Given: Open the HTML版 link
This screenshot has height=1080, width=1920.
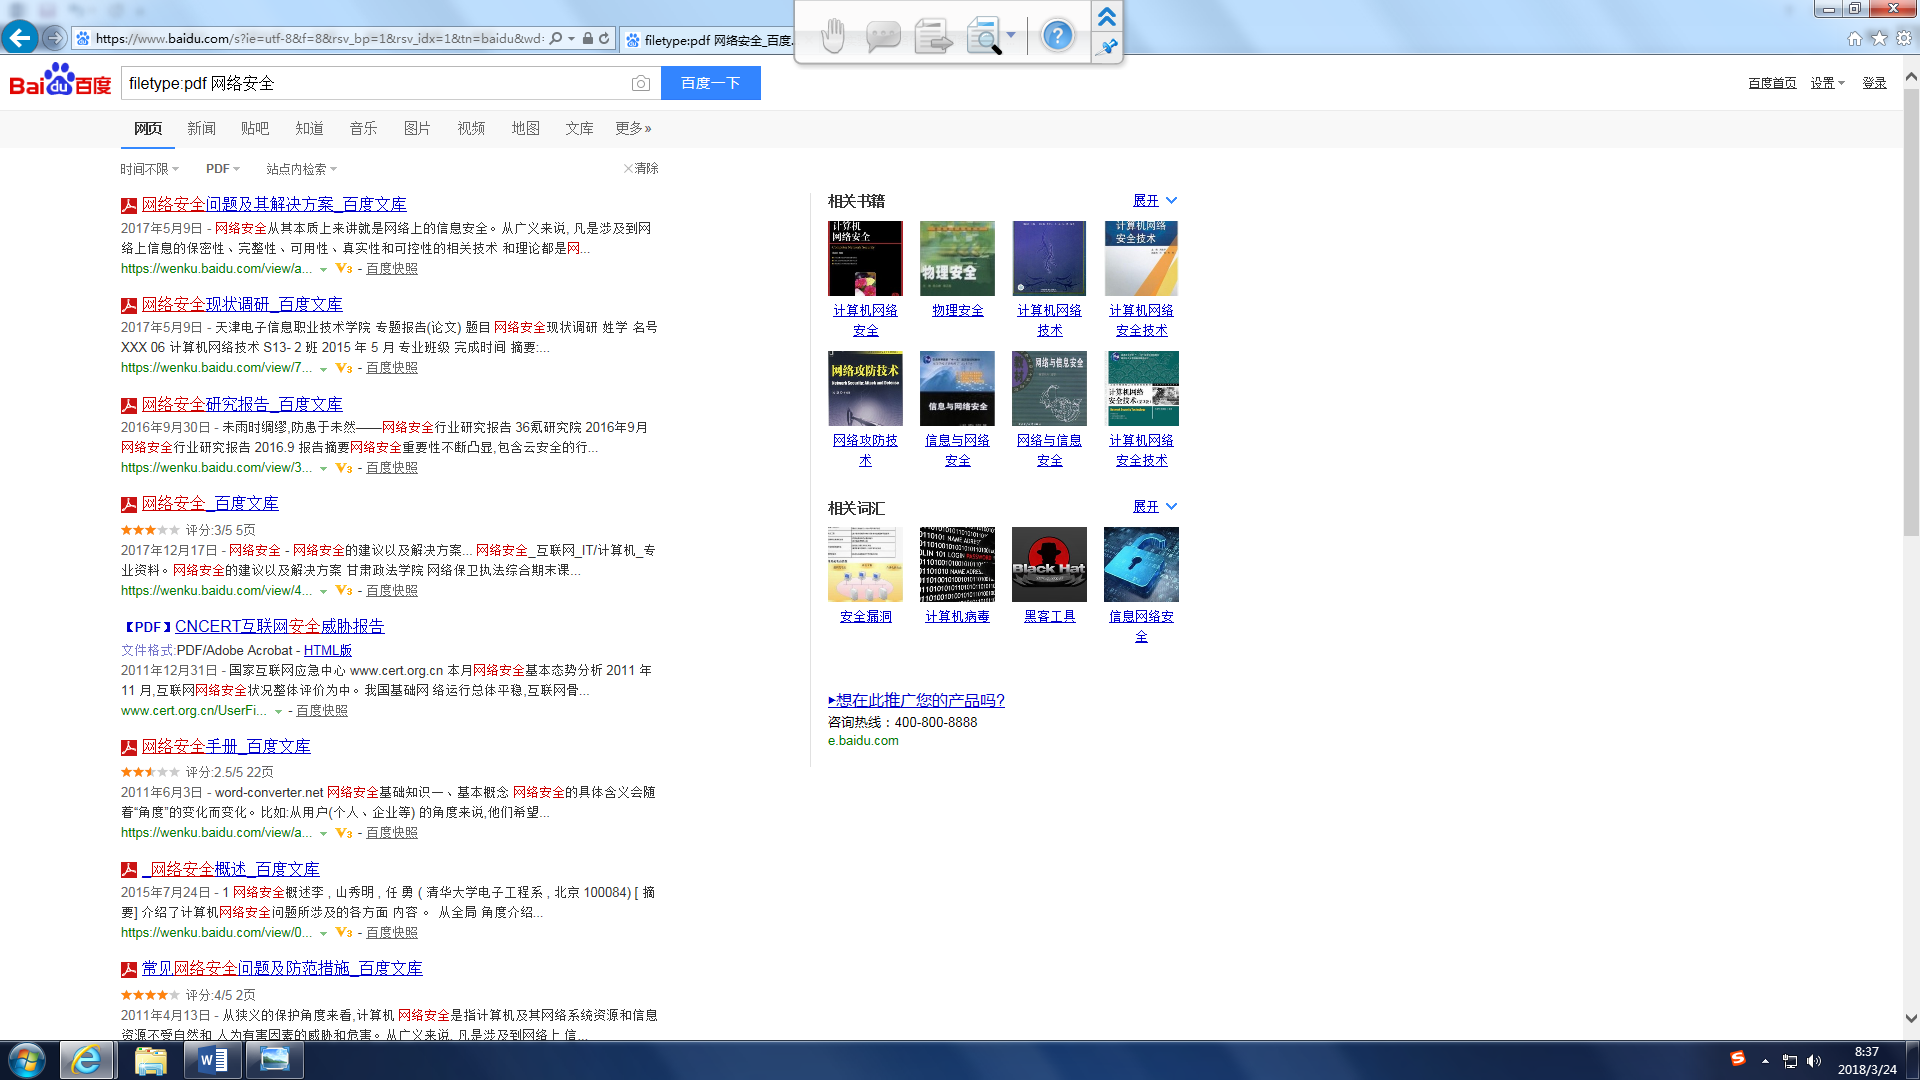Looking at the screenshot, I should tap(328, 650).
